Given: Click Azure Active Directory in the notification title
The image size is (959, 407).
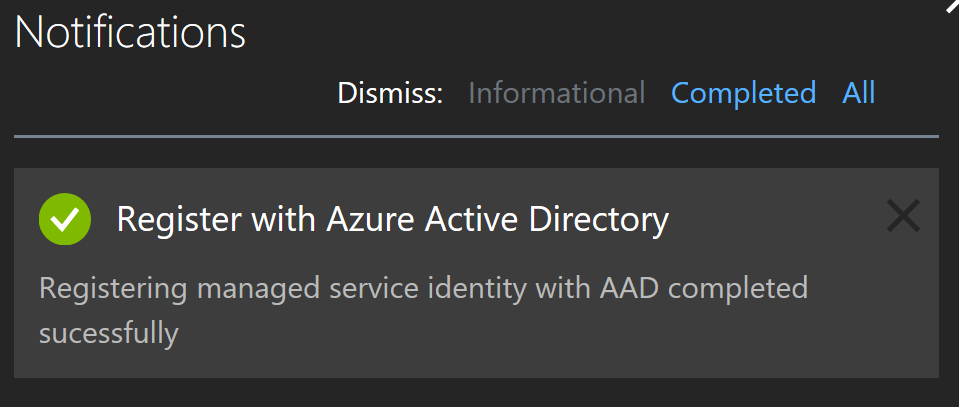Looking at the screenshot, I should click(x=497, y=219).
